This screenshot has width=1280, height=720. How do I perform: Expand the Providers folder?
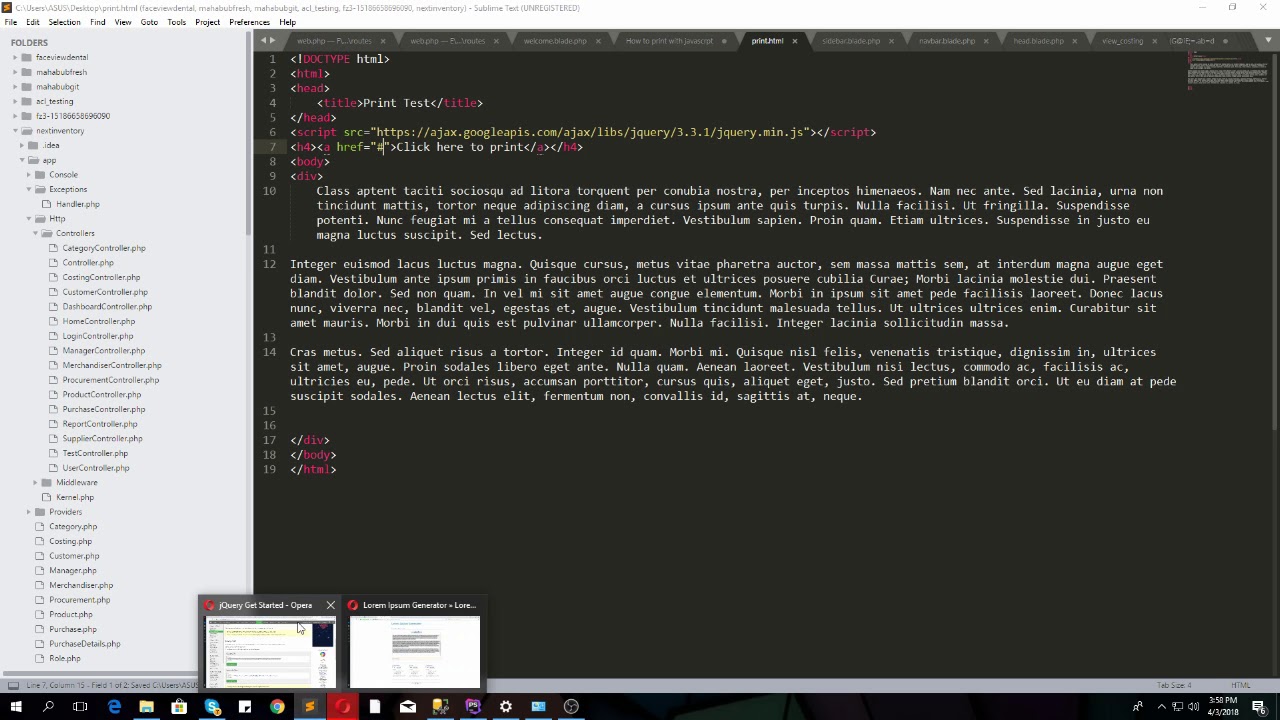click(x=29, y=512)
